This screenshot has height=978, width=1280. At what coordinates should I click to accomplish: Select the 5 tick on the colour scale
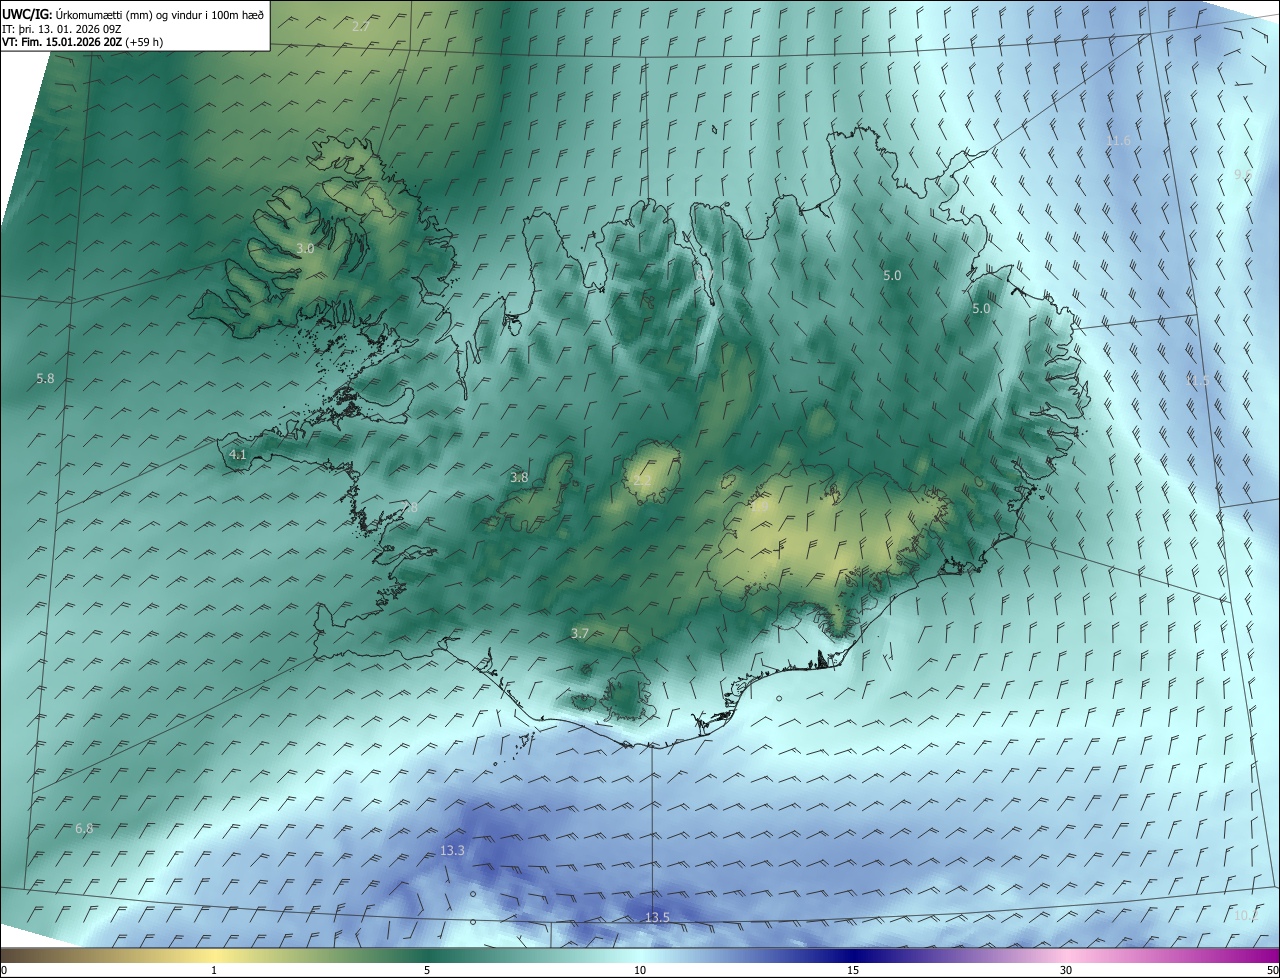coord(427,971)
